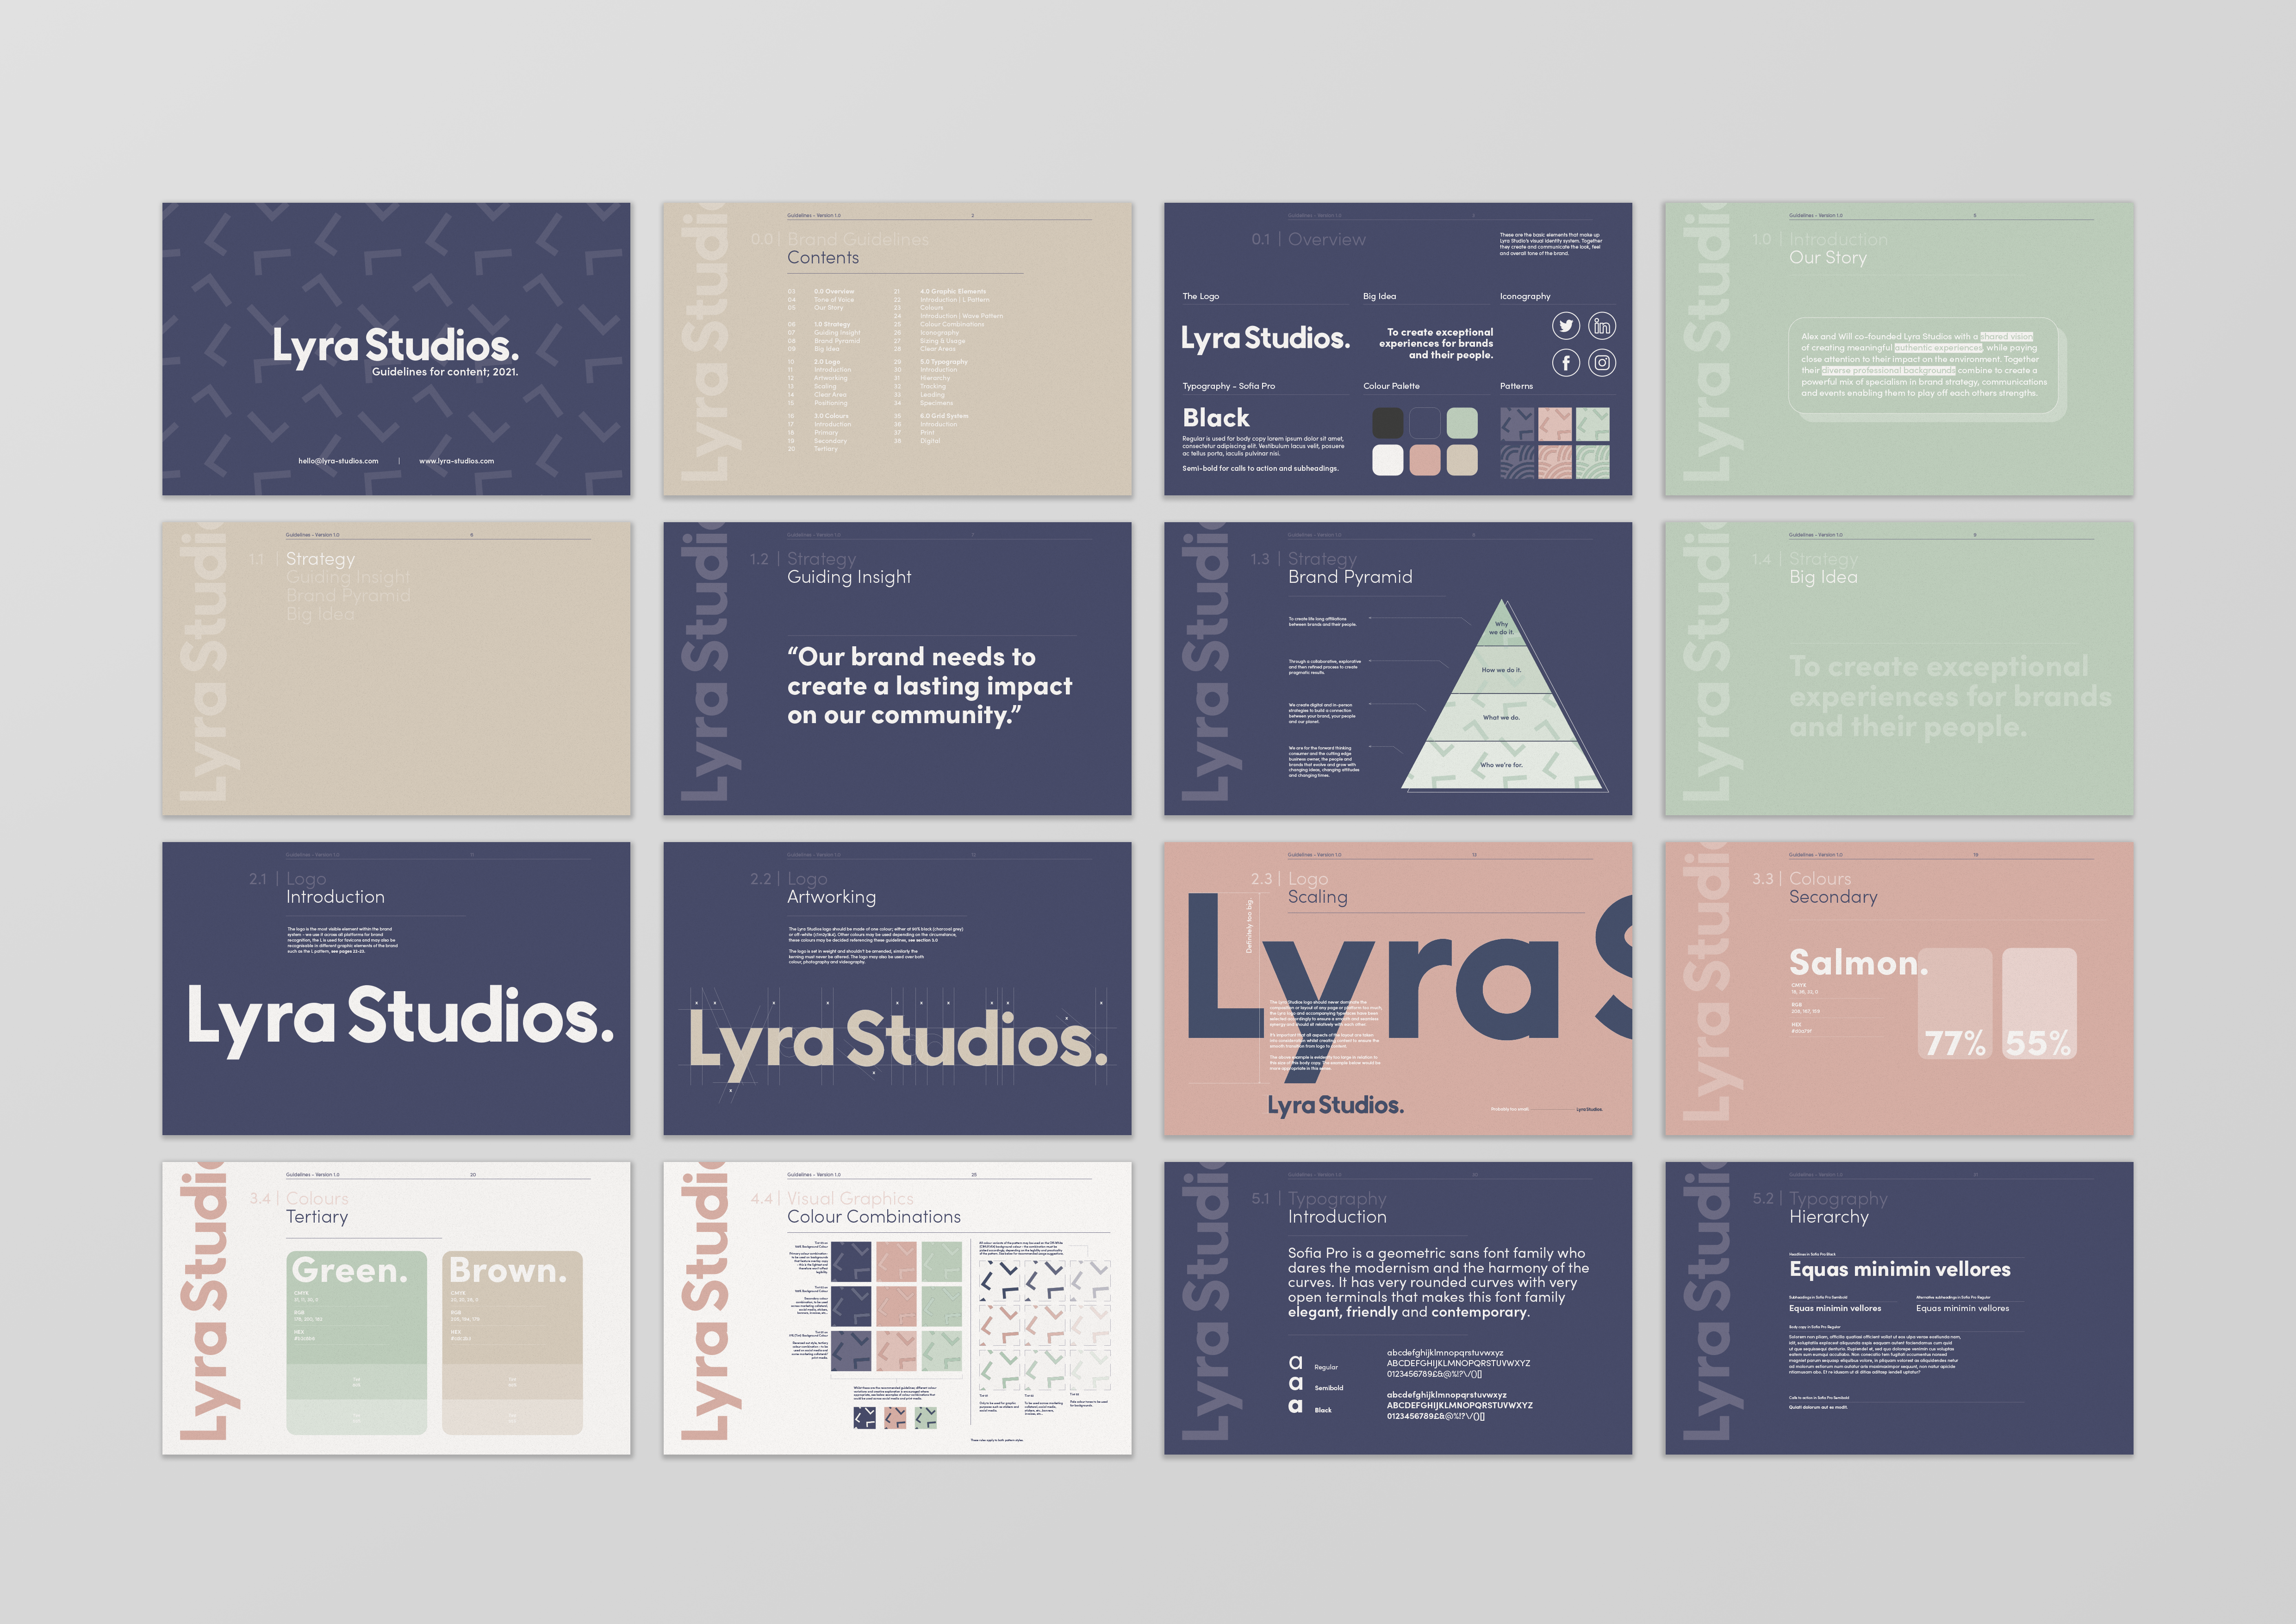Open the Guiding Insight quote slide
Image resolution: width=2296 pixels, height=1624 pixels.
897,669
